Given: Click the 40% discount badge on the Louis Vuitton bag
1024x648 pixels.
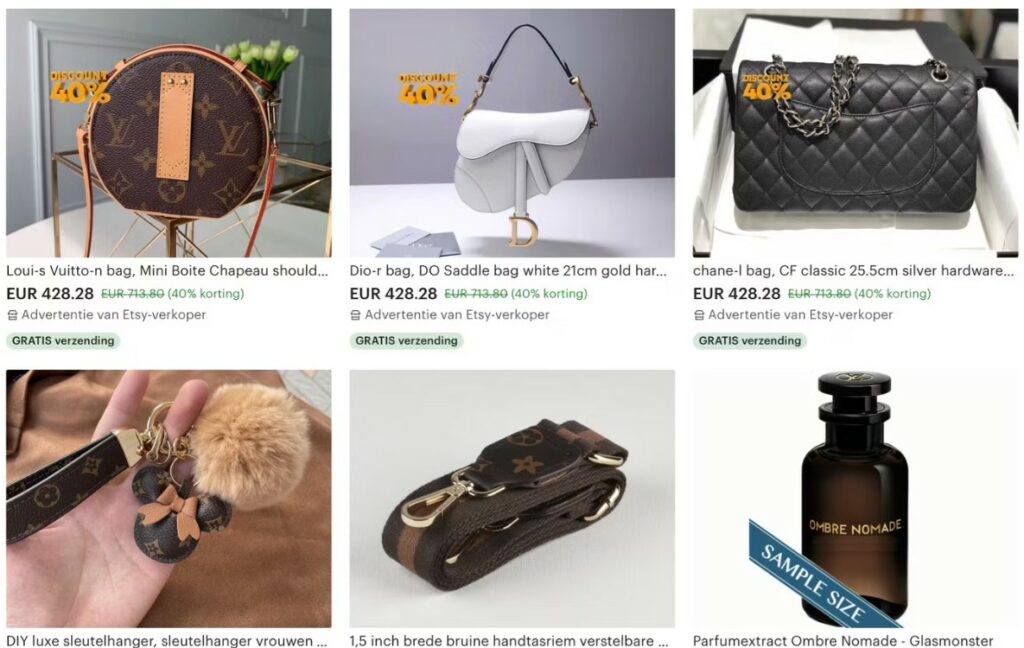Looking at the screenshot, I should click(x=80, y=87).
